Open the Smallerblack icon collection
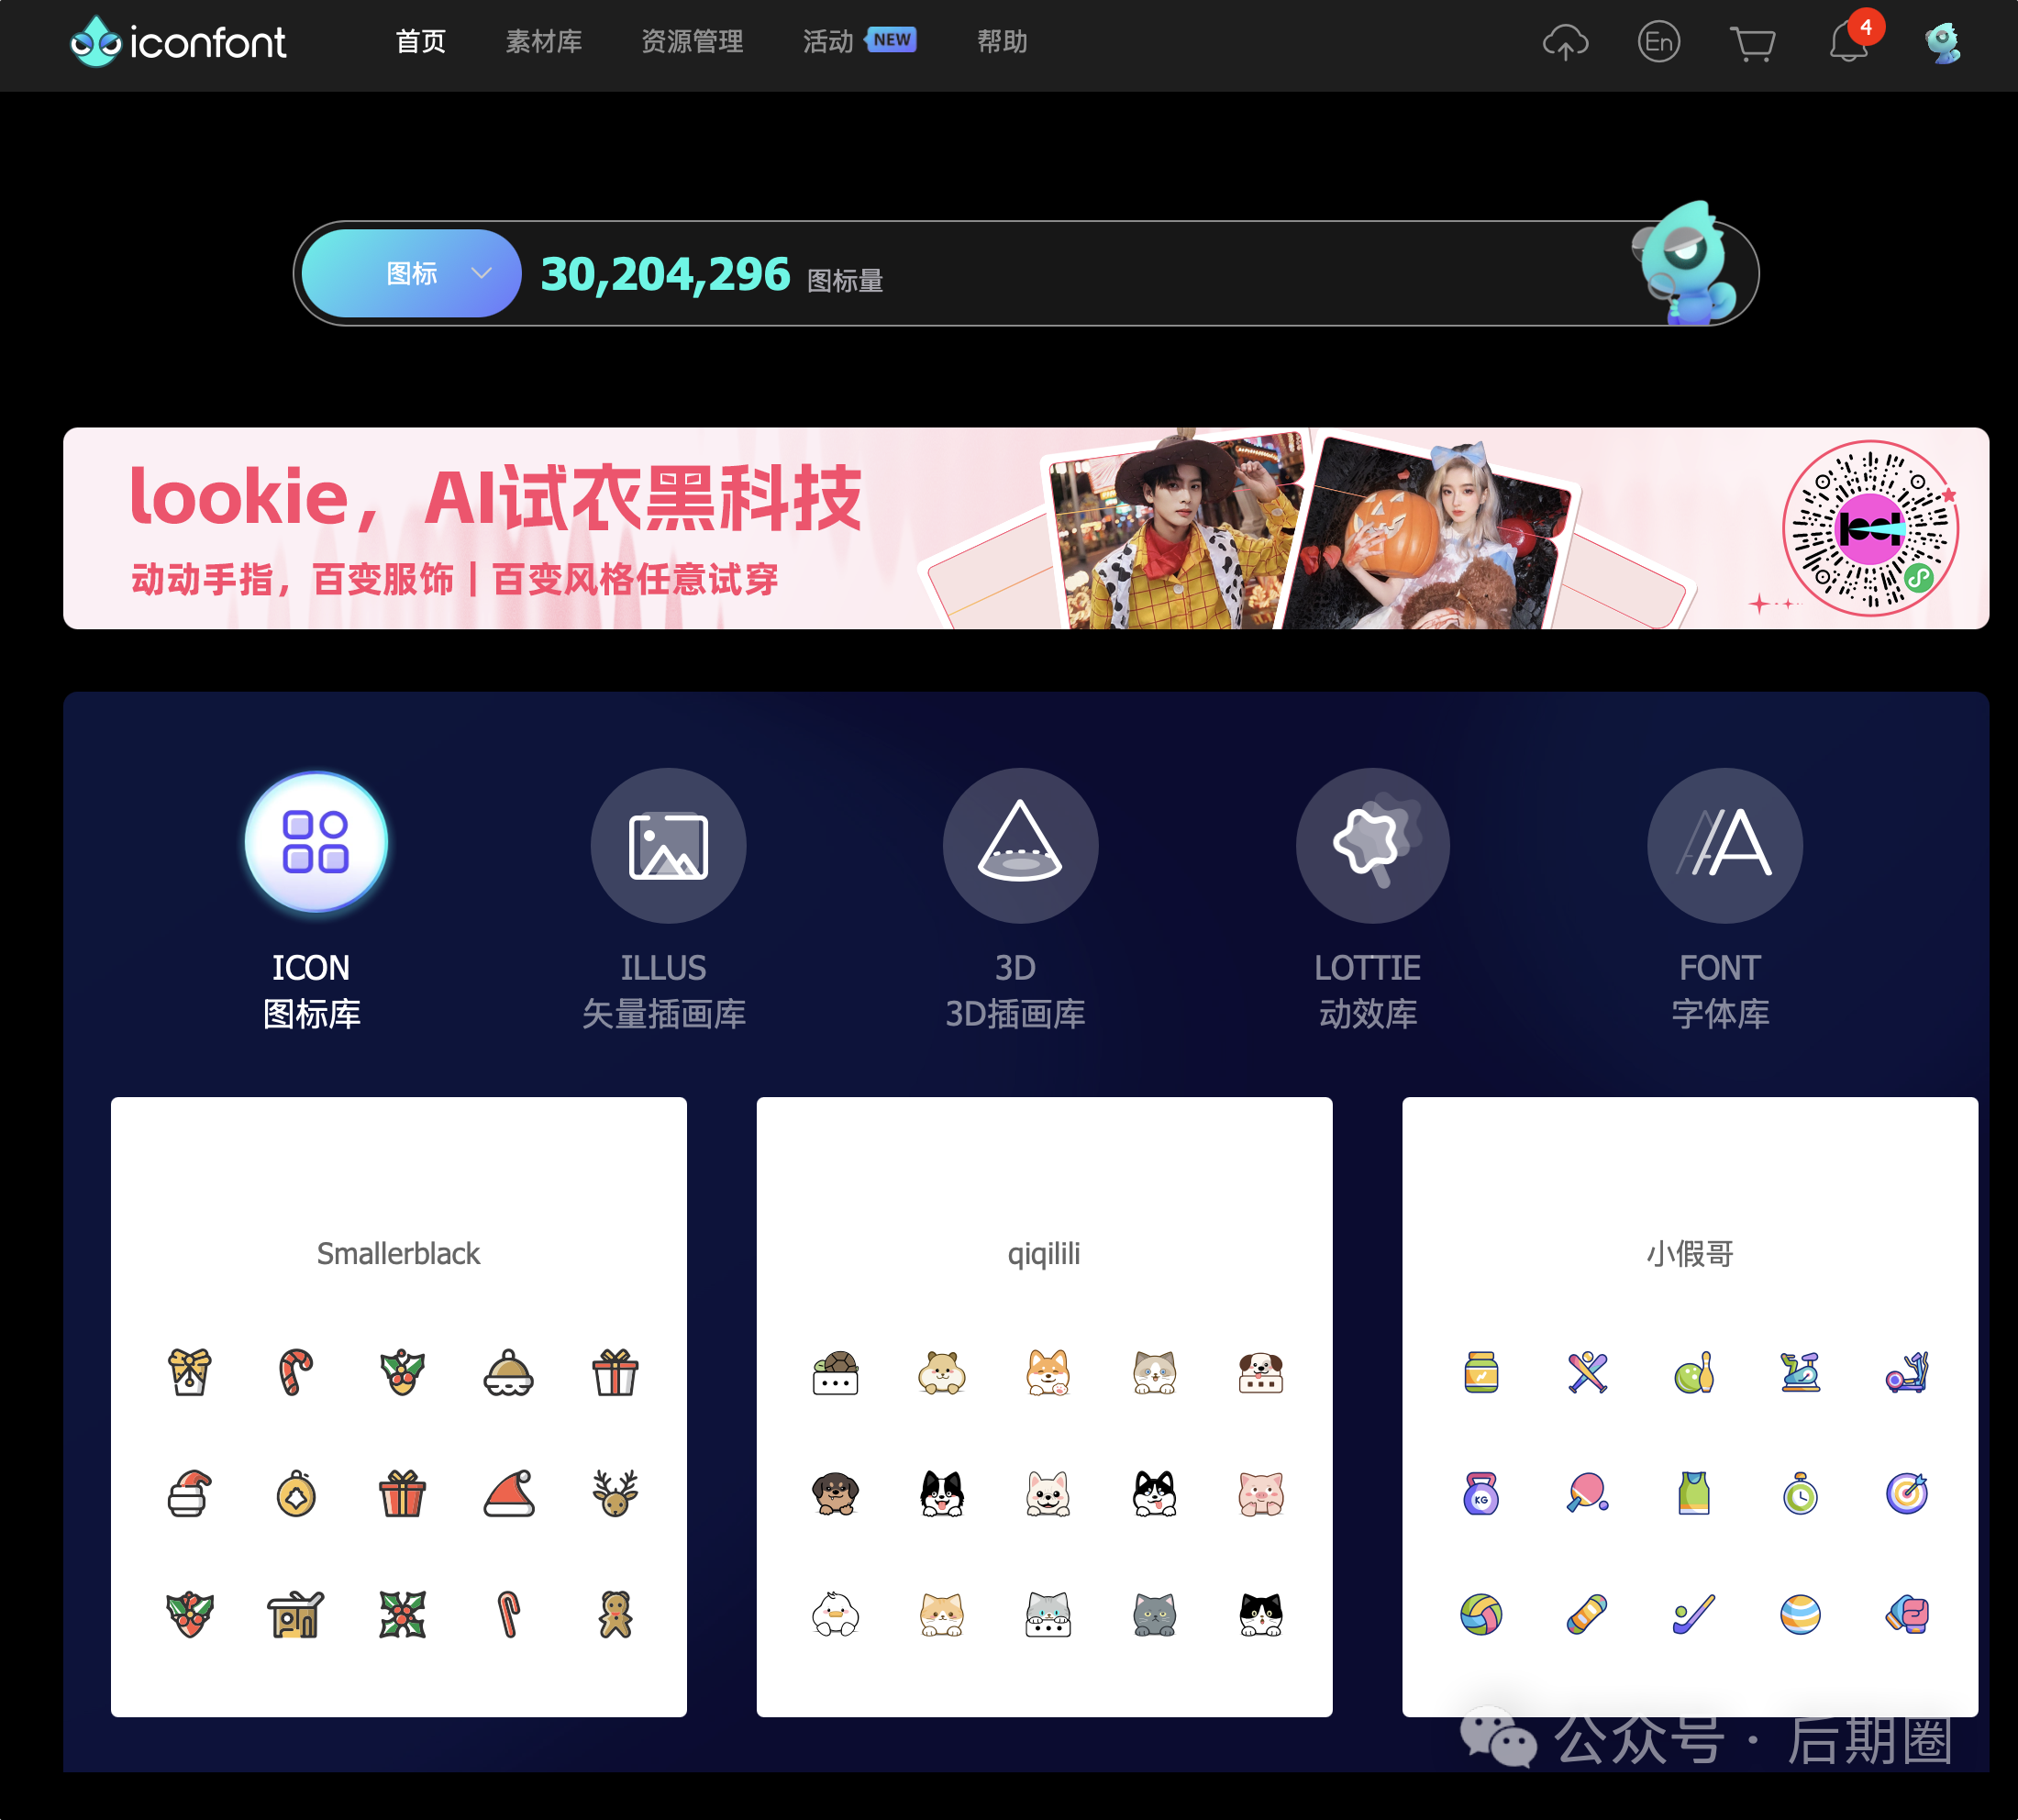 (x=398, y=1254)
